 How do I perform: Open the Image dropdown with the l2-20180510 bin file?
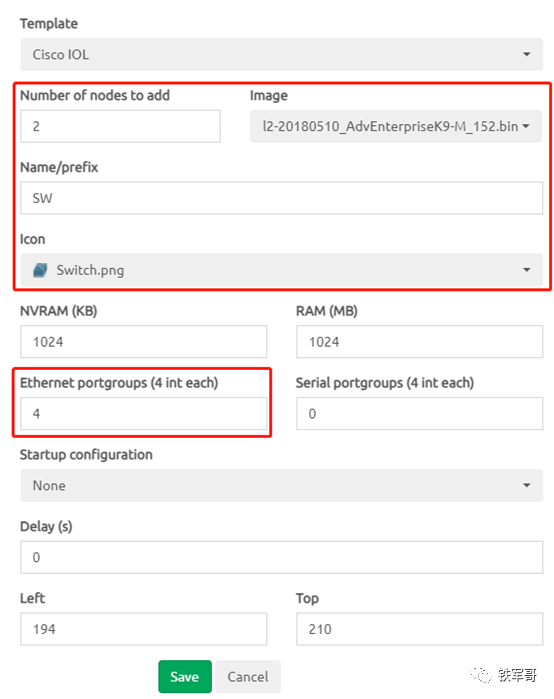396,126
